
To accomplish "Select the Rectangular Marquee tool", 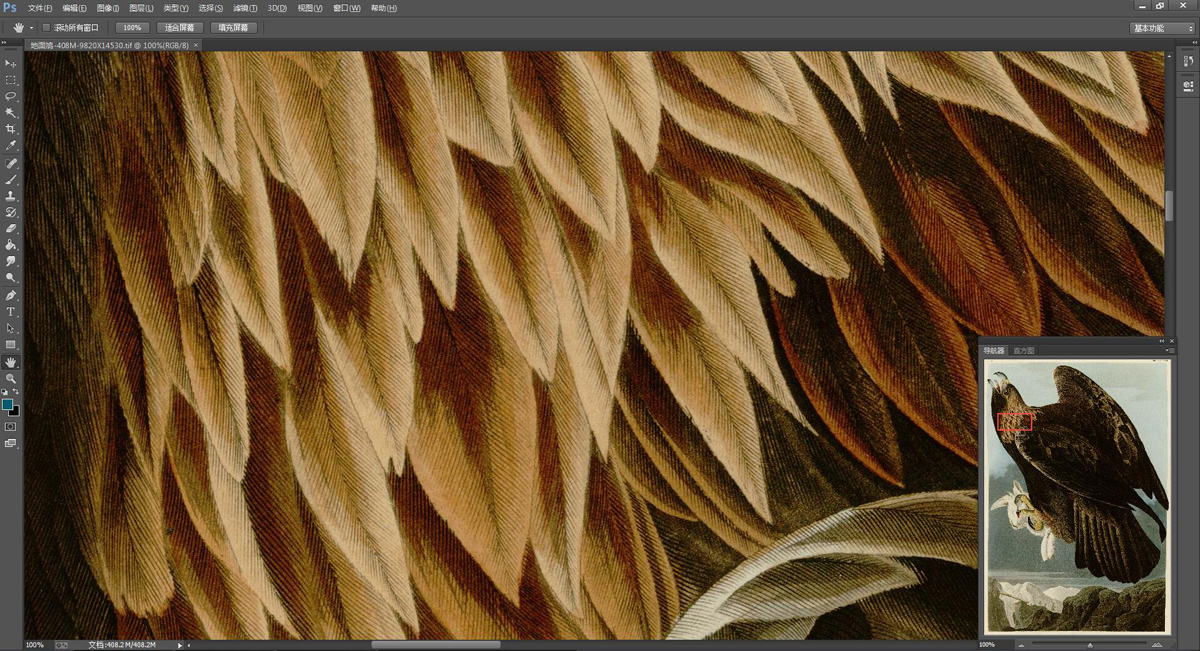I will [x=11, y=80].
